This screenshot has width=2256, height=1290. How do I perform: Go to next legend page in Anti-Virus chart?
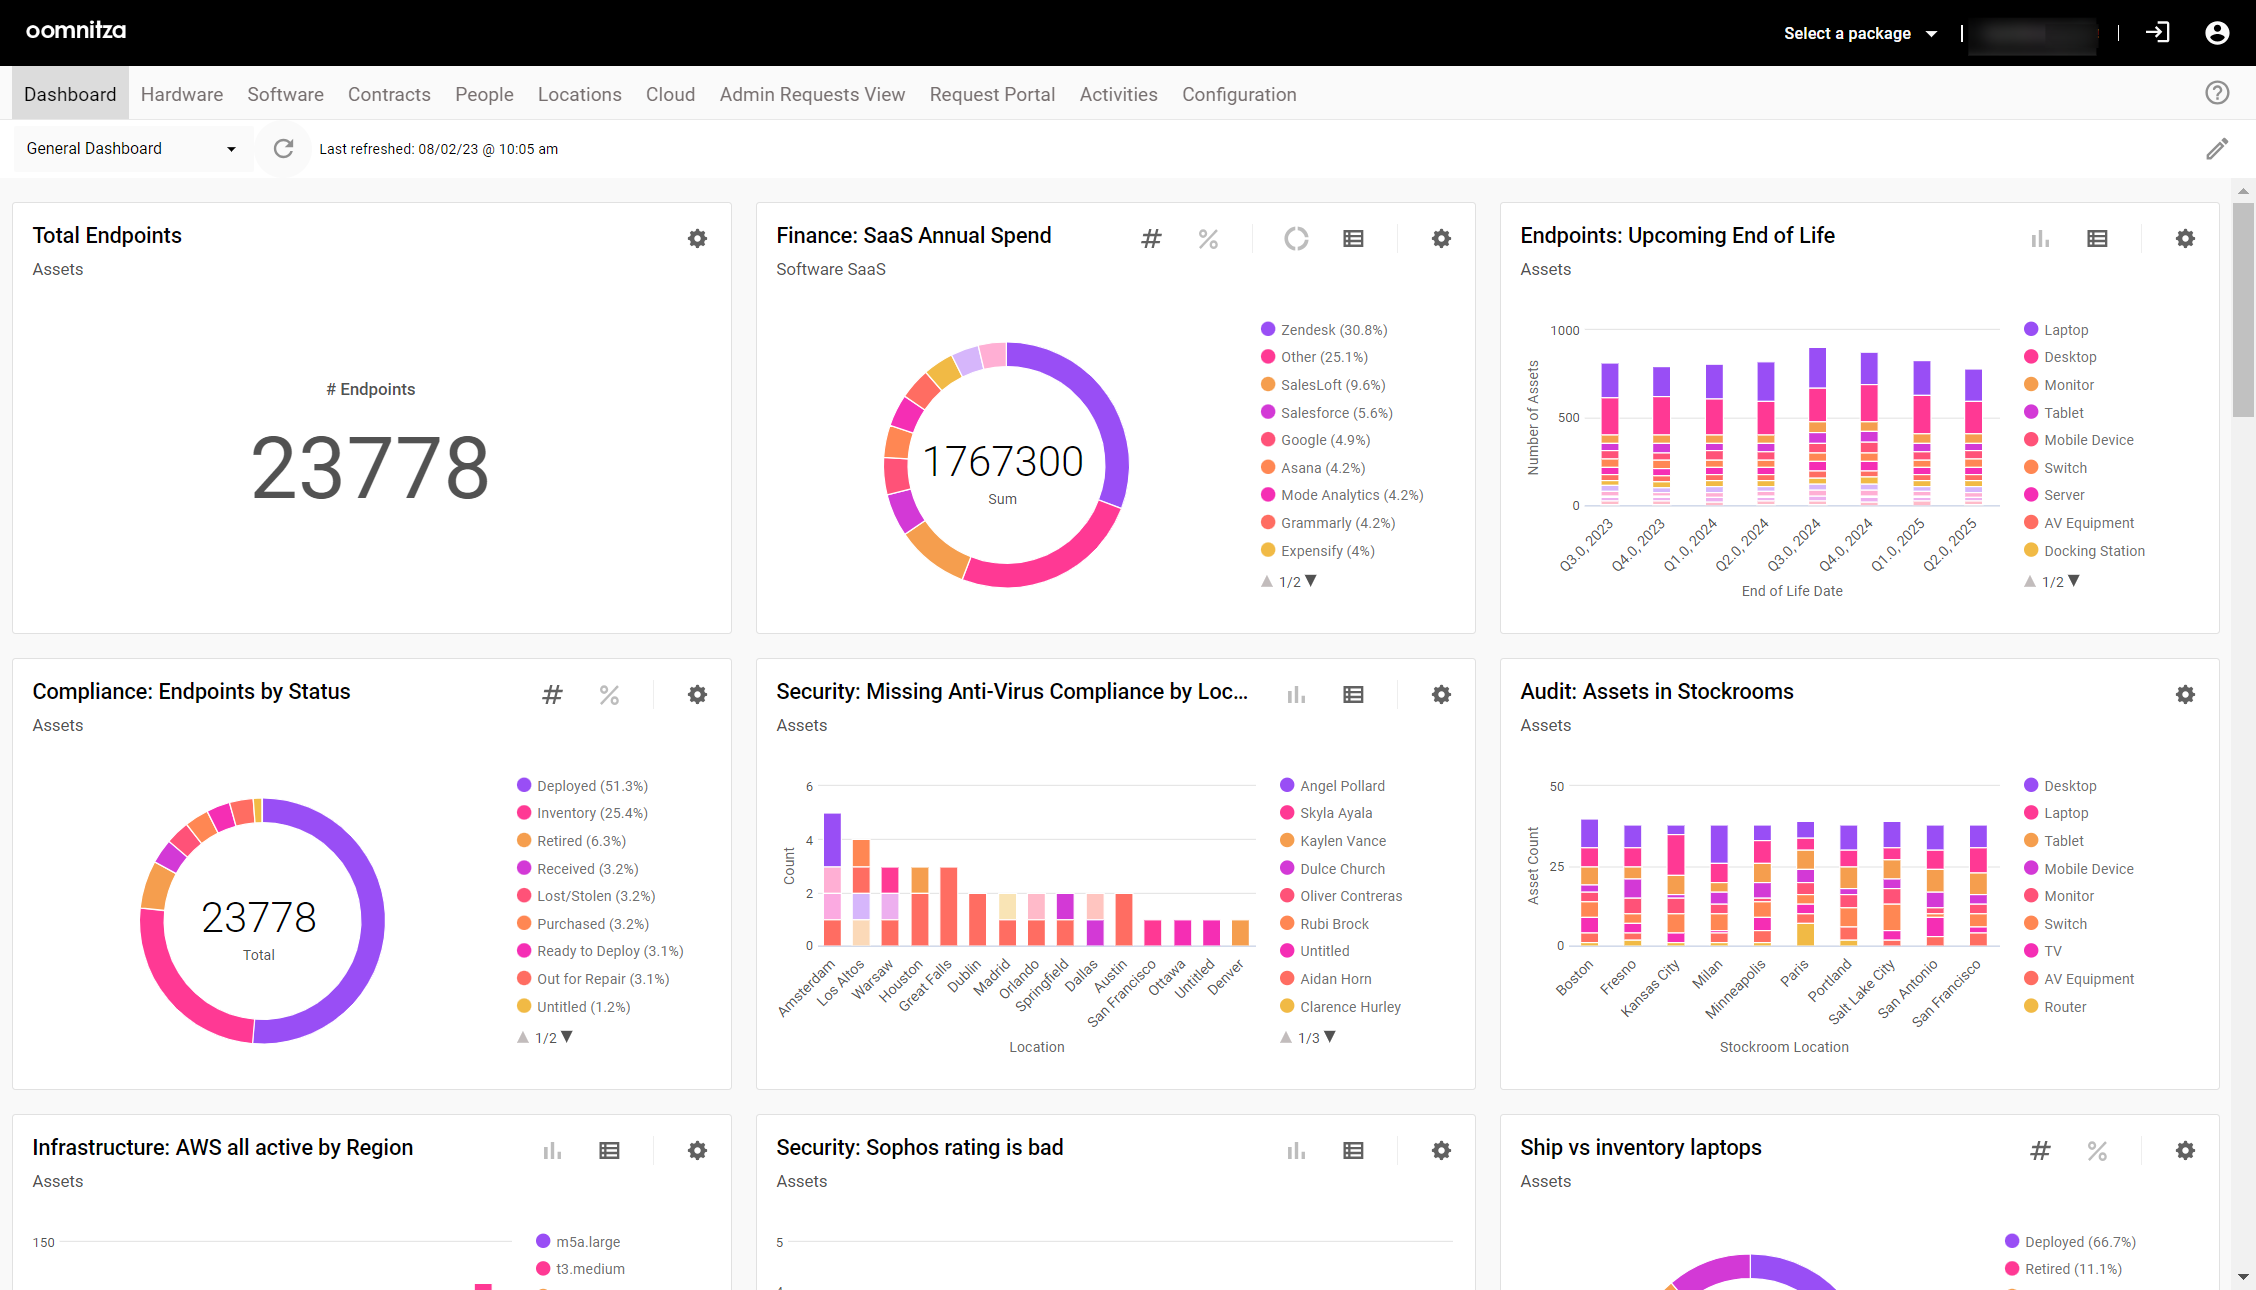point(1330,1037)
